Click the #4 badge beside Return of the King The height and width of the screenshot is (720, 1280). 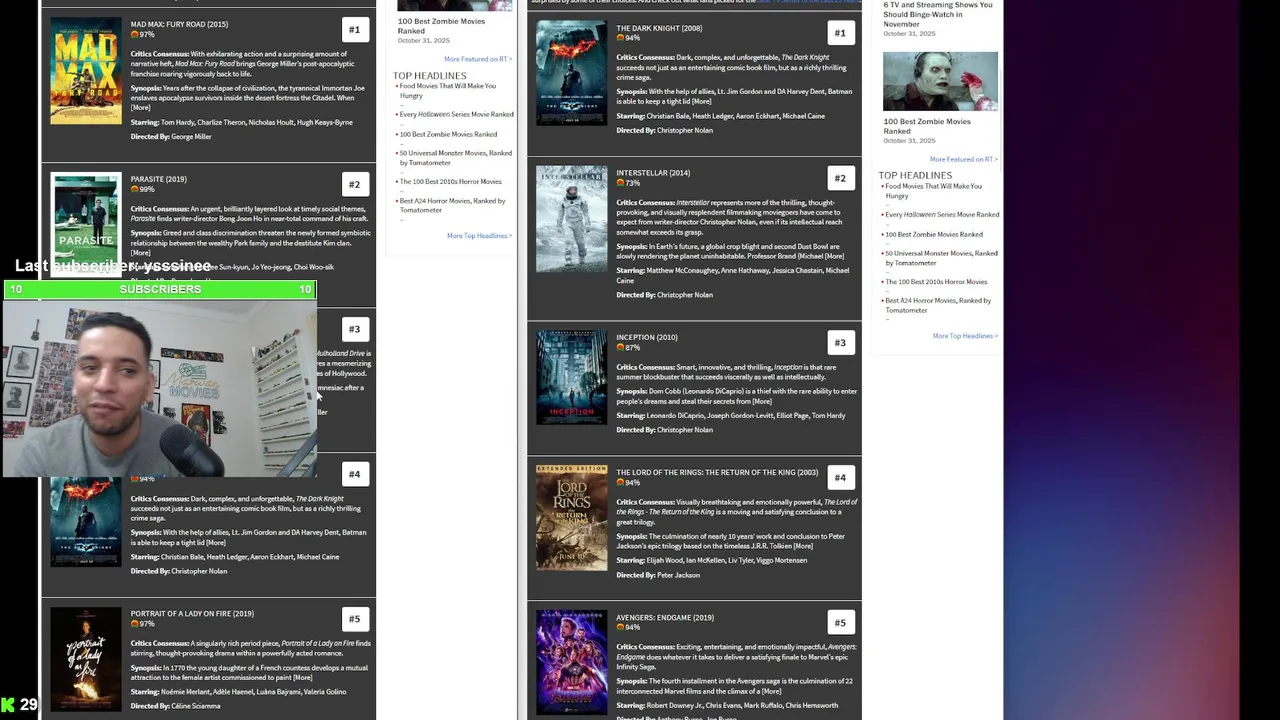point(840,477)
